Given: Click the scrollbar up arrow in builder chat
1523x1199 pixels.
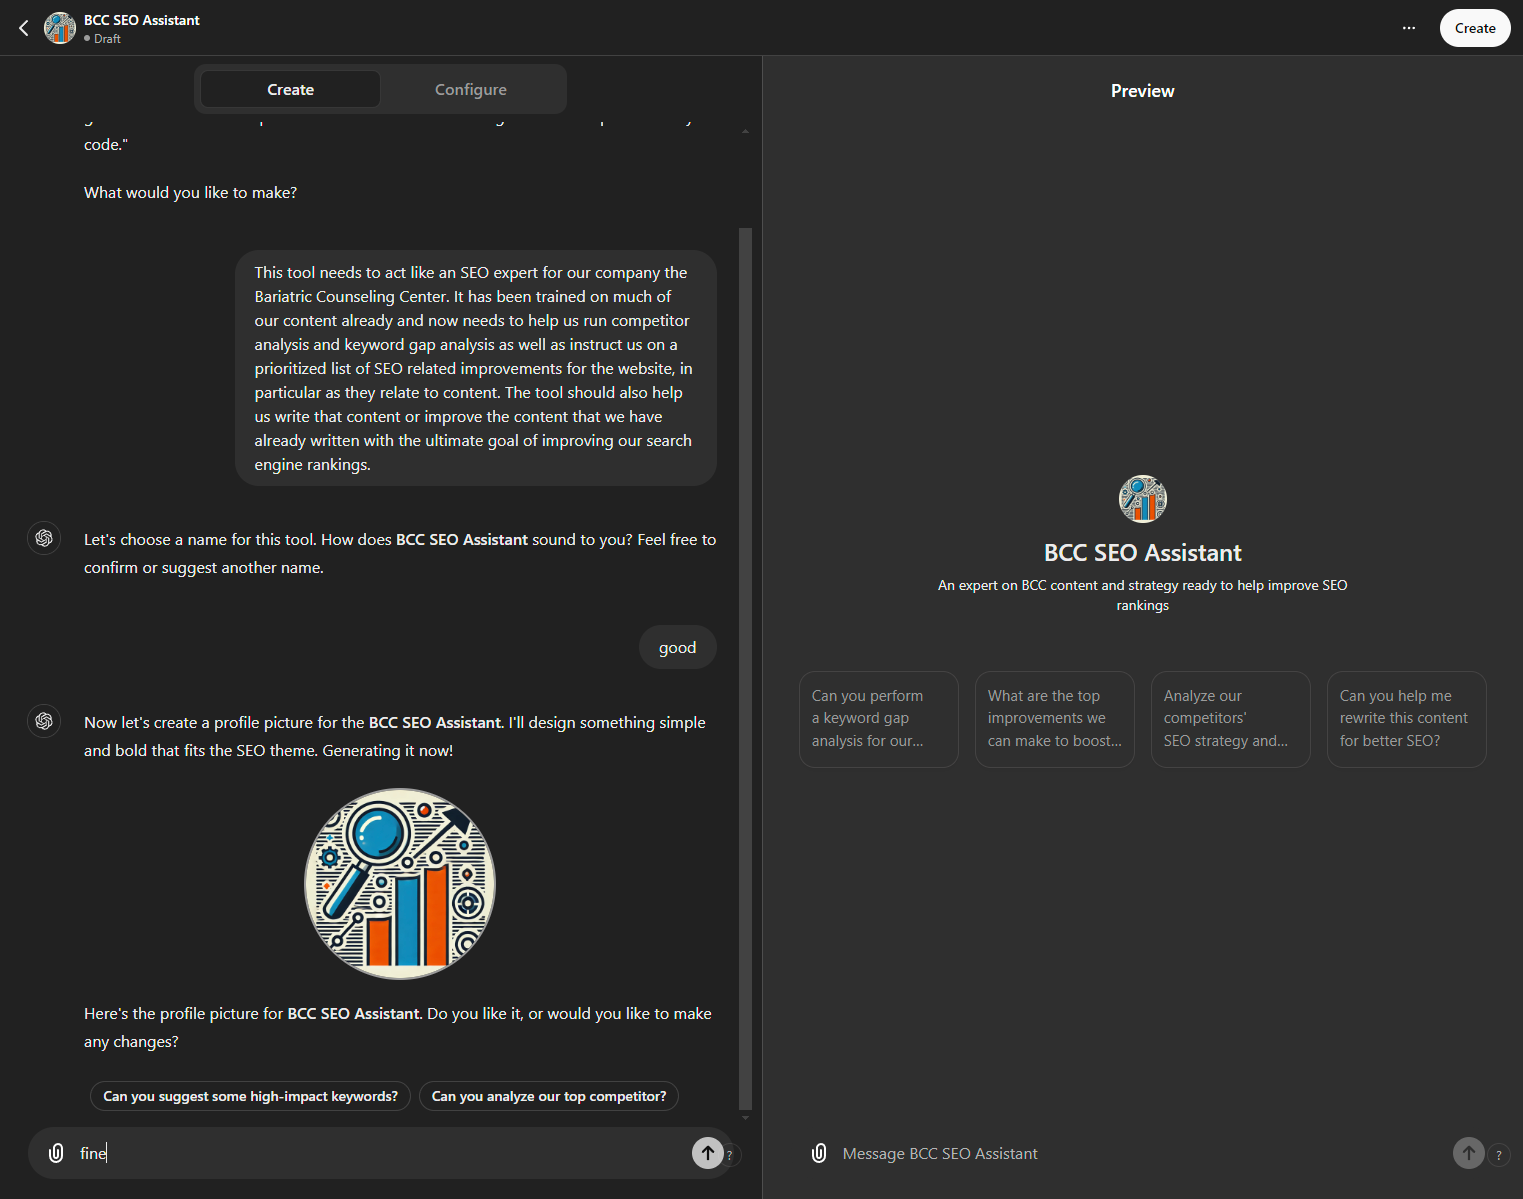Looking at the screenshot, I should click(x=745, y=131).
